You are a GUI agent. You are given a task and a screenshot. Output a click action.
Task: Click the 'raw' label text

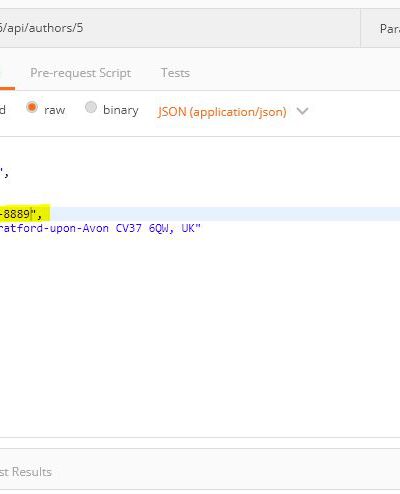pyautogui.click(x=55, y=110)
